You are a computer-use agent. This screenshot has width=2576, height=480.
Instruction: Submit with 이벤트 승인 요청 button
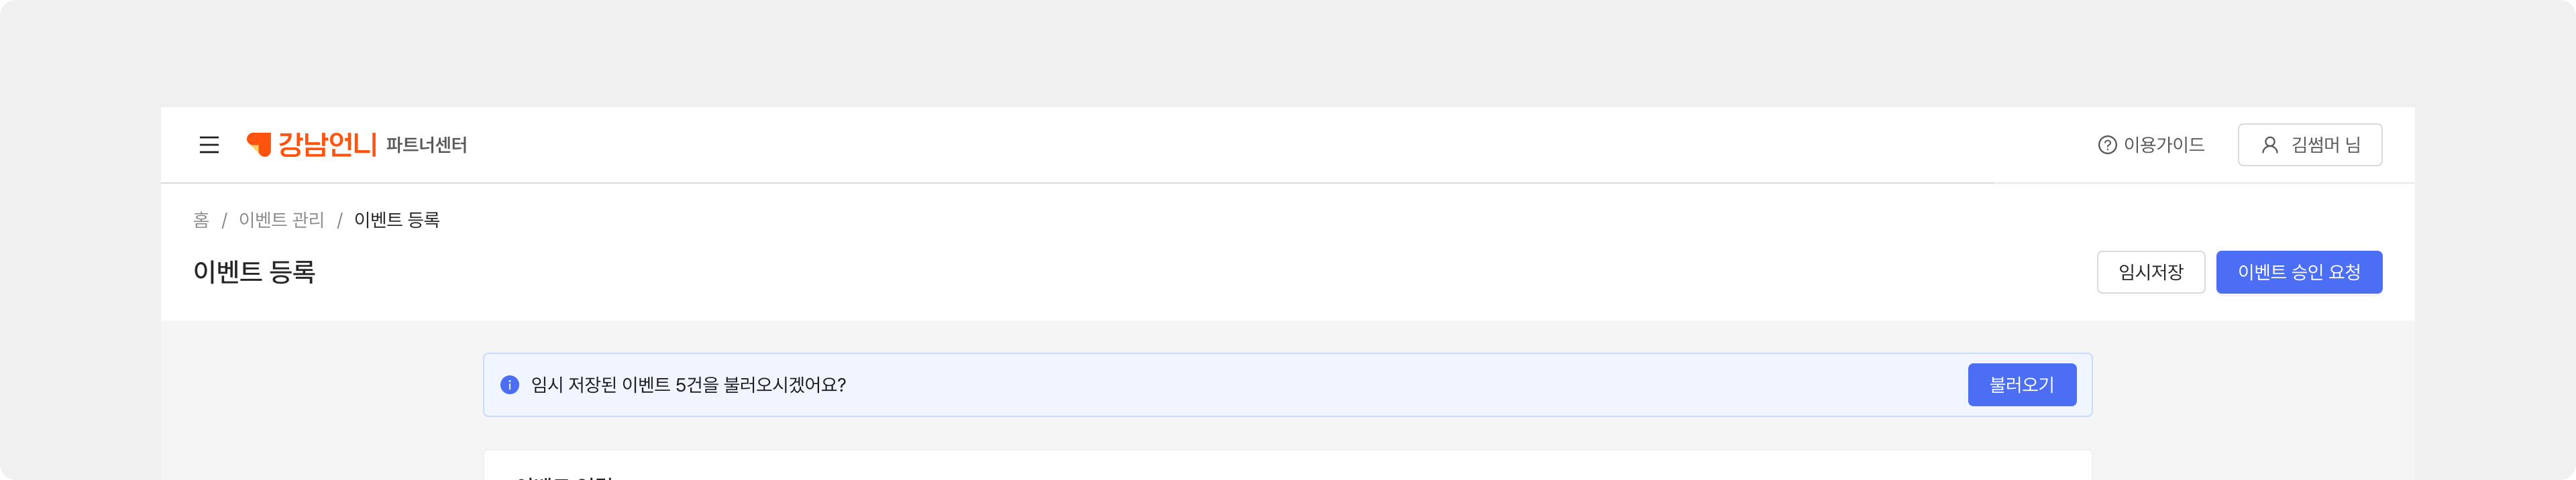click(x=2298, y=272)
